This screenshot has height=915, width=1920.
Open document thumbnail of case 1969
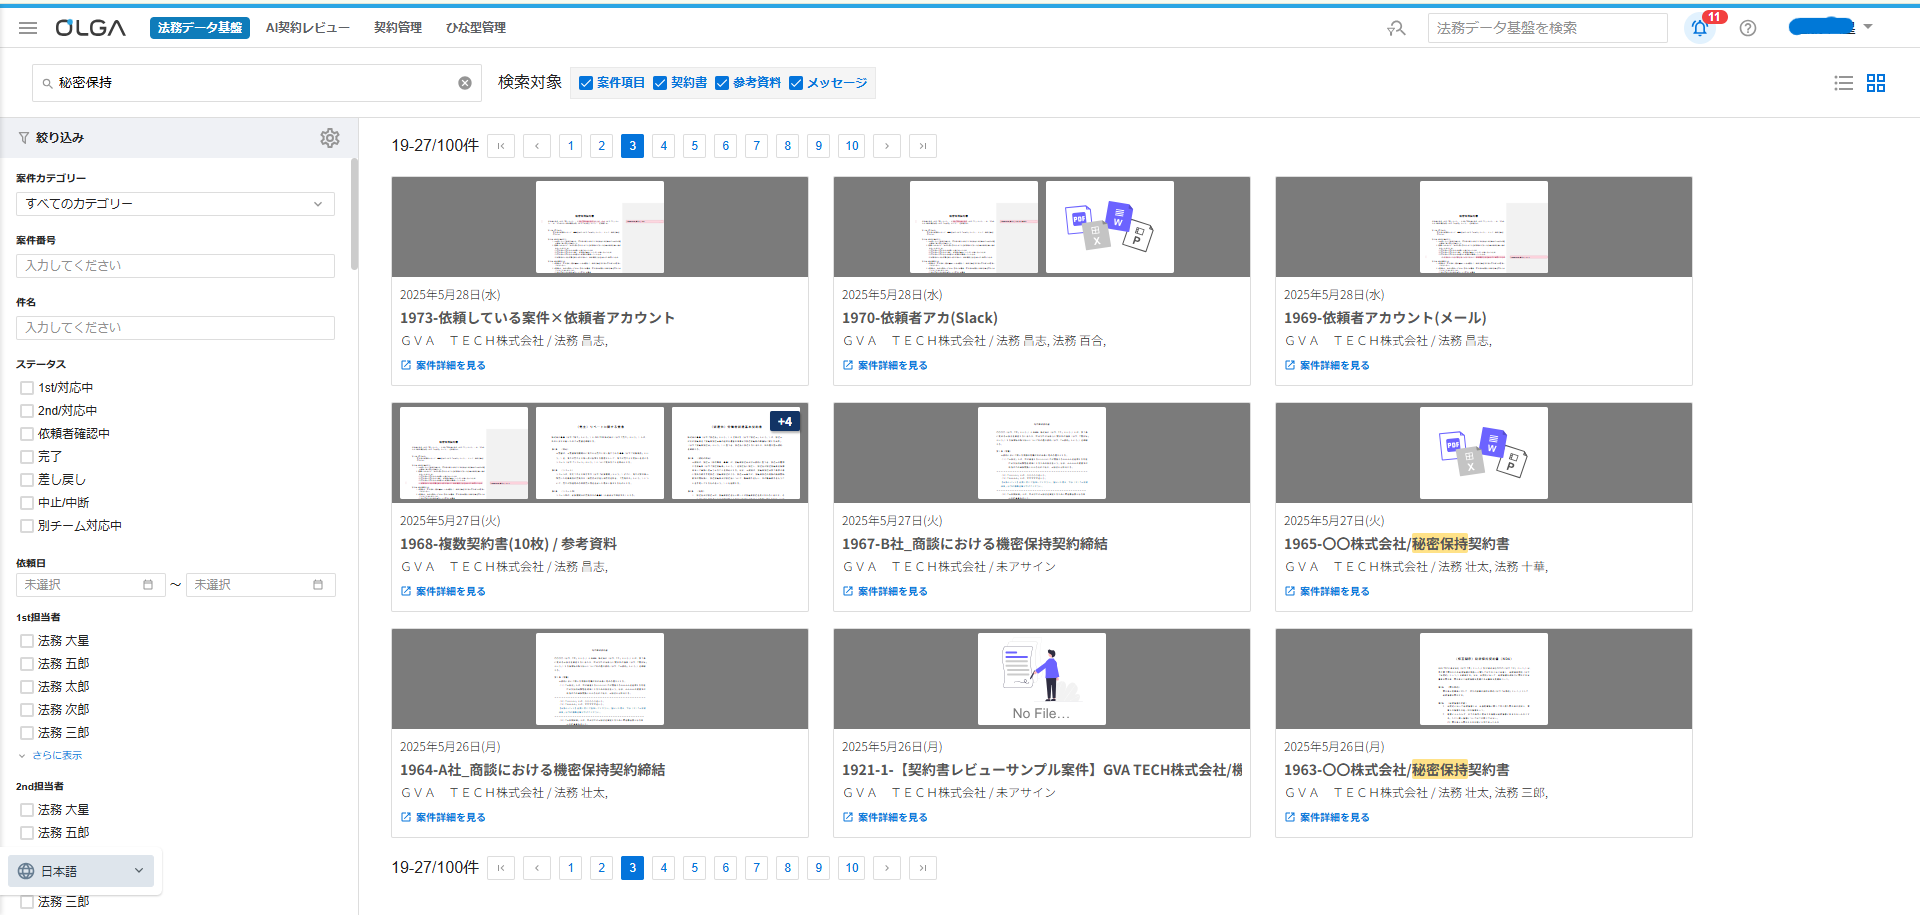click(1484, 227)
